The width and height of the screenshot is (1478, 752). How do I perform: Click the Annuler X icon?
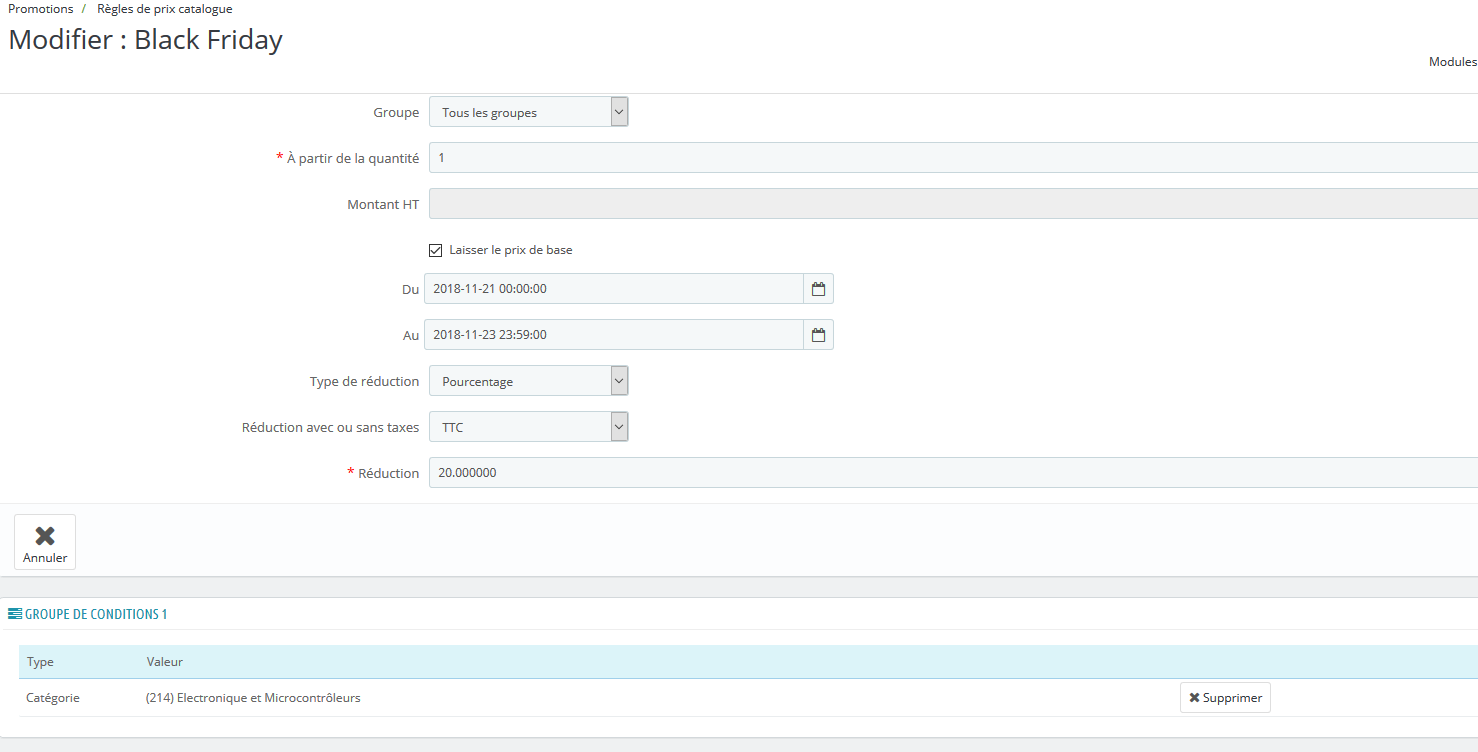point(45,536)
